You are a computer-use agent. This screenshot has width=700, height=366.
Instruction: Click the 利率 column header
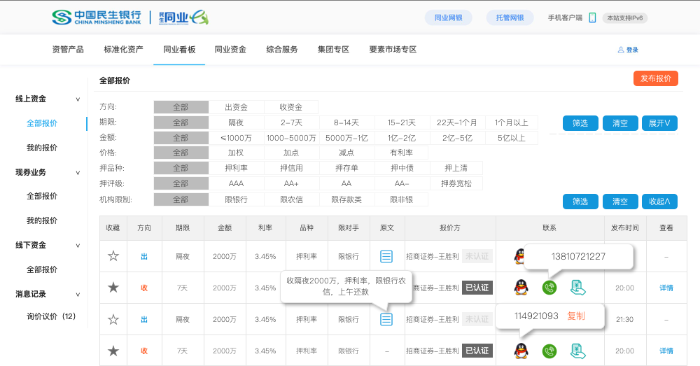pyautogui.click(x=265, y=228)
